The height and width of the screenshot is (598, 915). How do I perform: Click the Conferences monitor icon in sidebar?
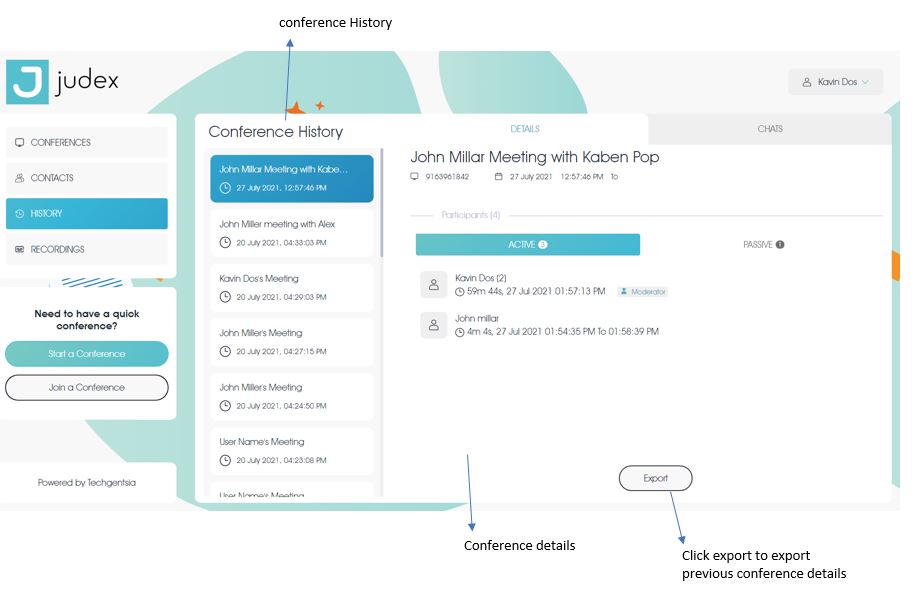pyautogui.click(x=20, y=143)
